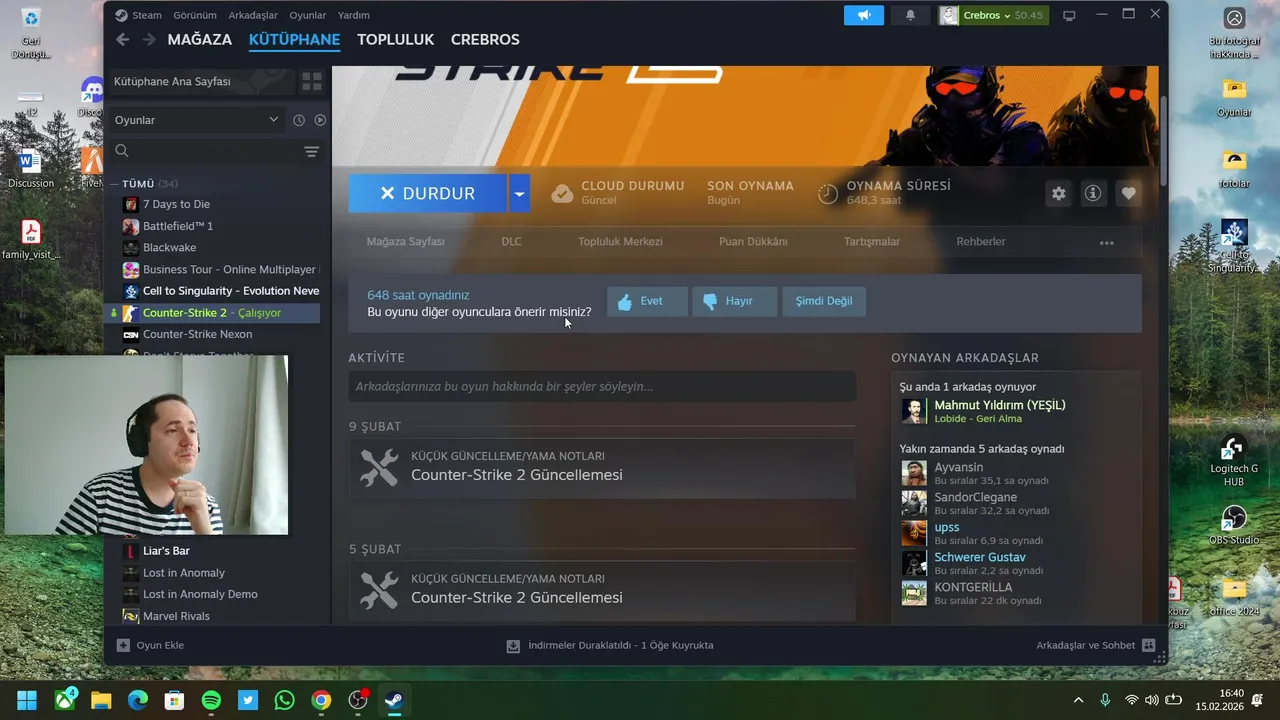Viewport: 1280px width, 720px height.
Task: Open Topluluk Merkezi link
Action: pyautogui.click(x=620, y=242)
